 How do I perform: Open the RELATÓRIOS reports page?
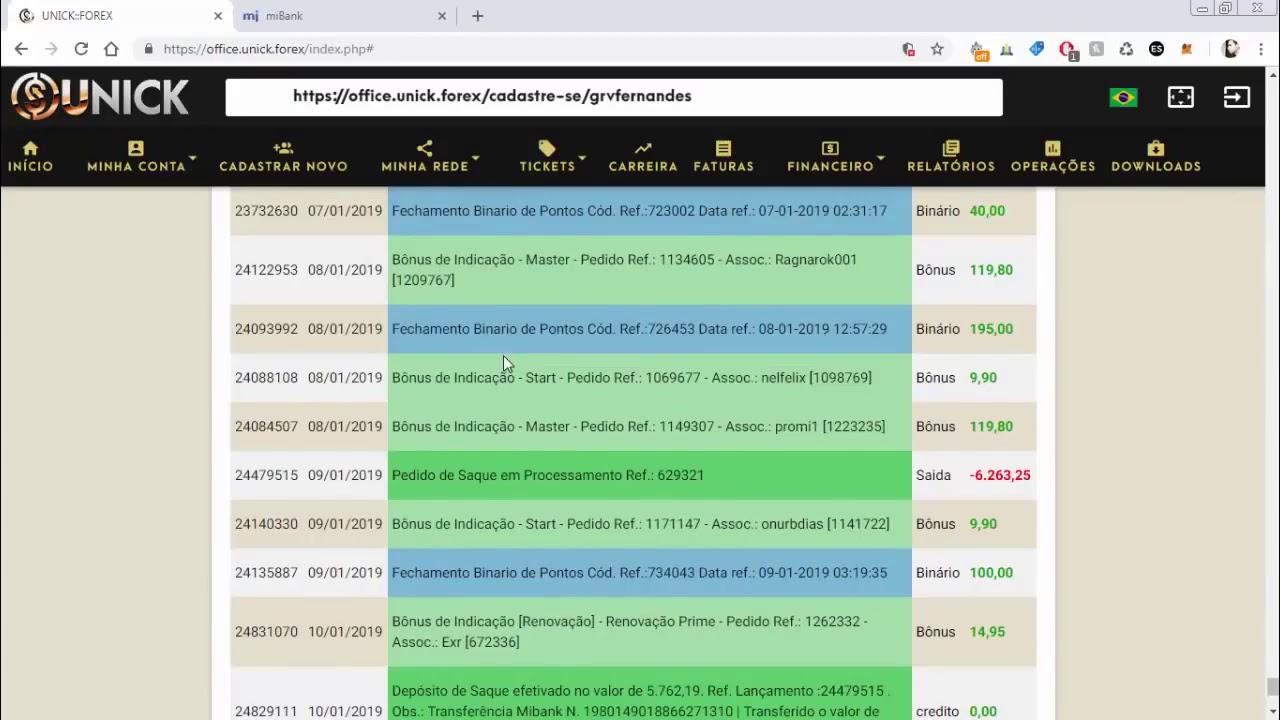(x=951, y=157)
